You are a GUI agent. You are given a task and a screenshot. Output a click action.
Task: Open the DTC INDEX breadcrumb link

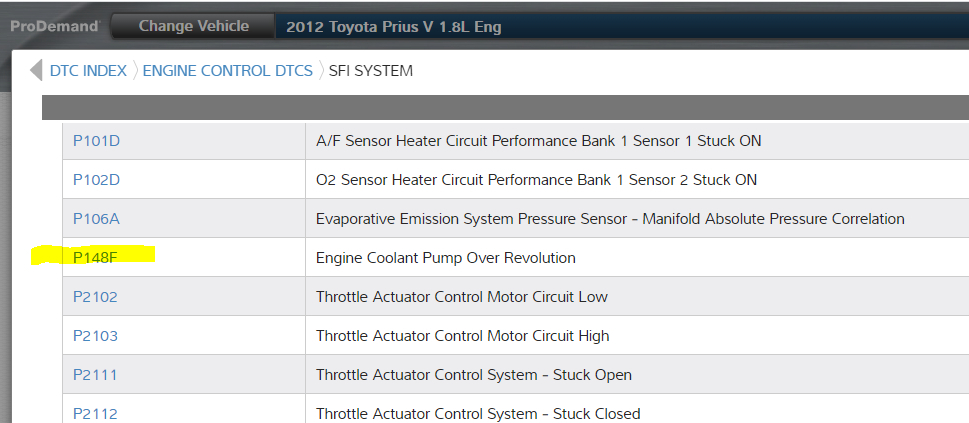[x=88, y=71]
